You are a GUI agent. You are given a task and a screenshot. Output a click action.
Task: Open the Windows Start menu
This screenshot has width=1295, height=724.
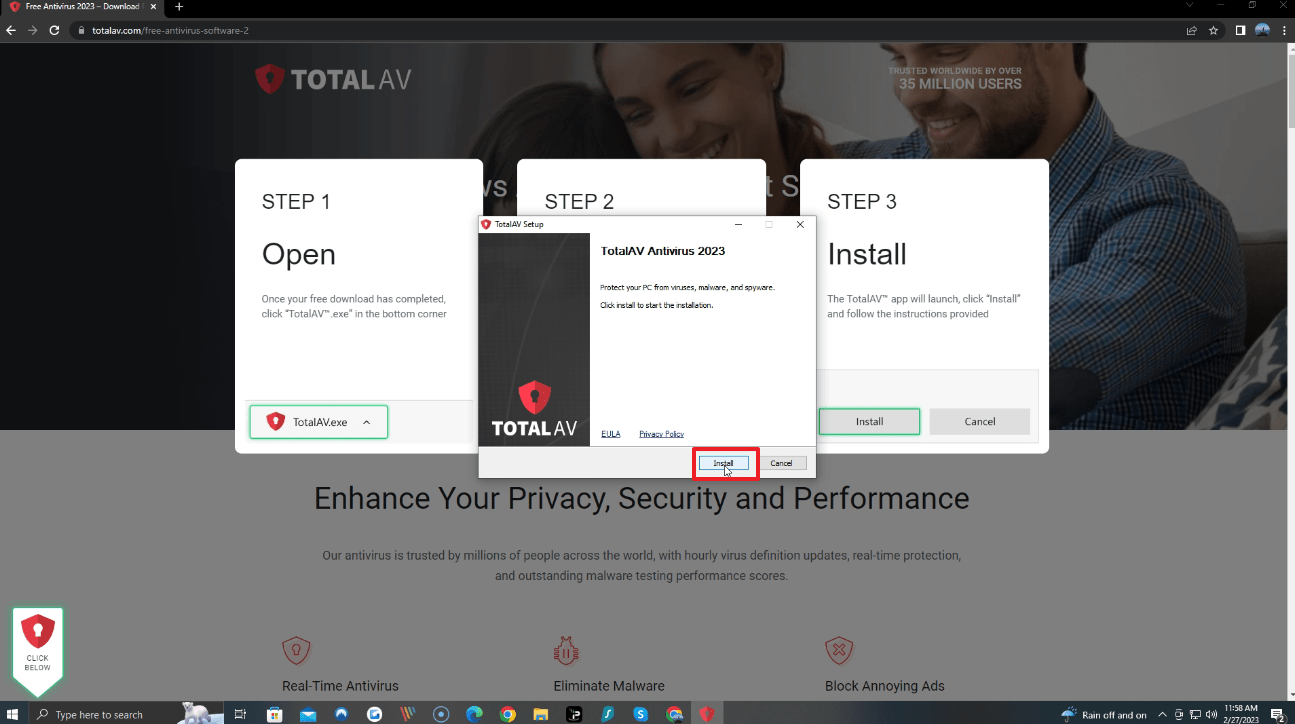click(14, 714)
